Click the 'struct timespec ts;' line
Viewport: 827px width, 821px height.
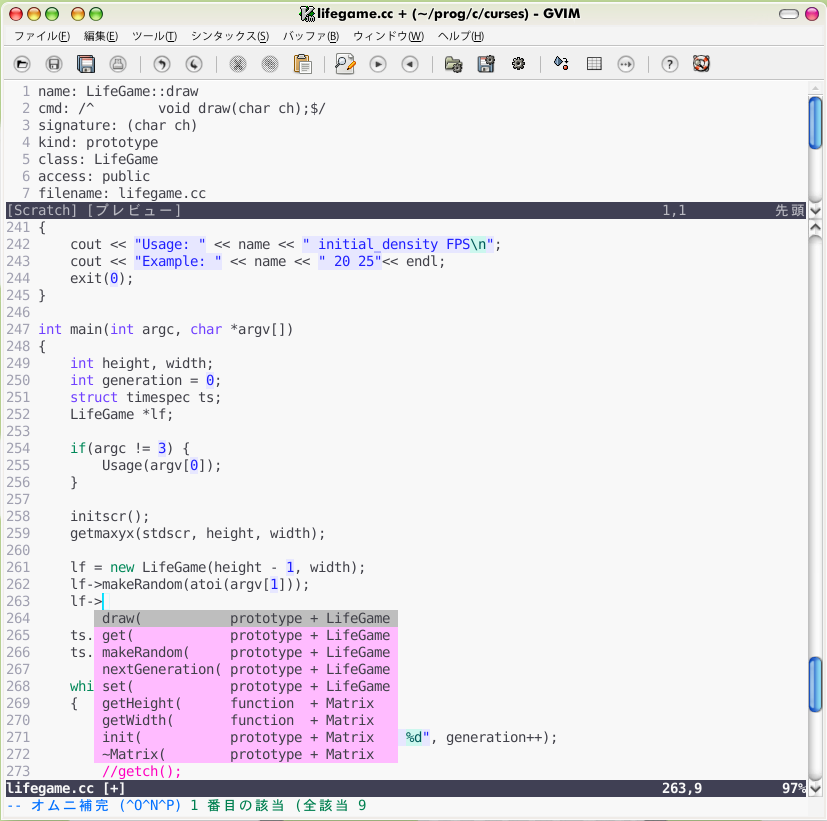[x=146, y=397]
